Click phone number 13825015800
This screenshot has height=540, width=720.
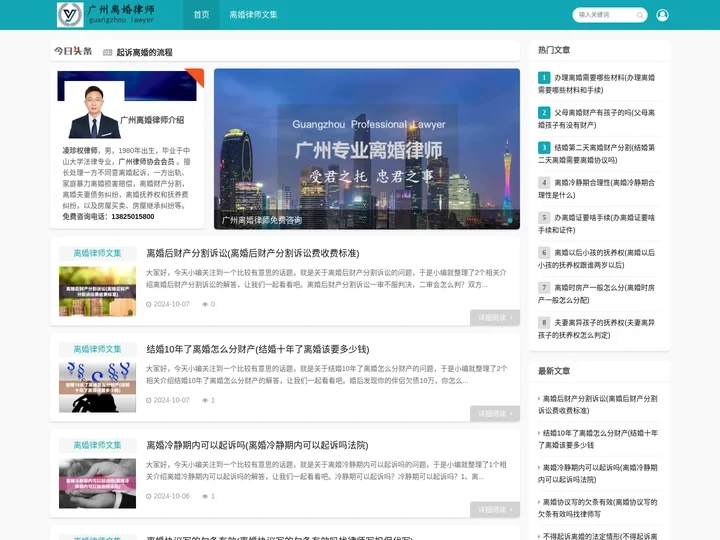tap(133, 216)
